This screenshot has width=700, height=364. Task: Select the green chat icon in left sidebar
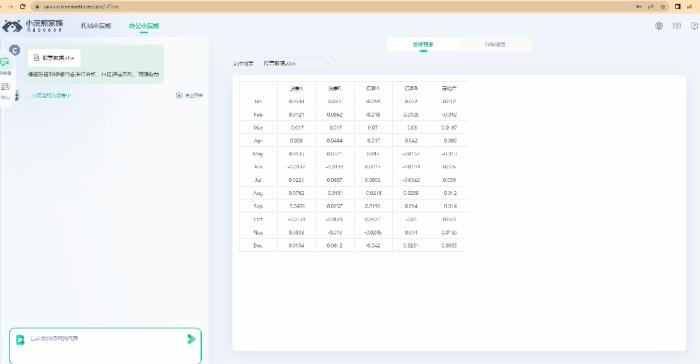point(5,63)
